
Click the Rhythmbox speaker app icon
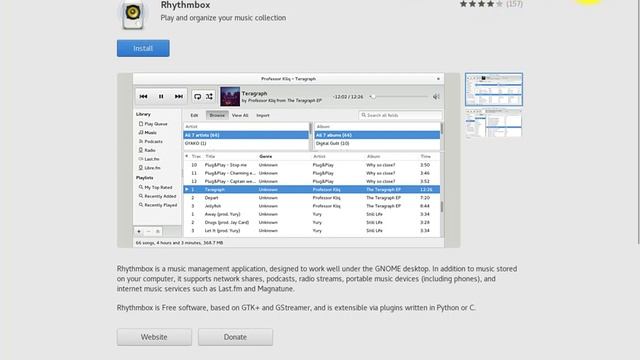(133, 14)
